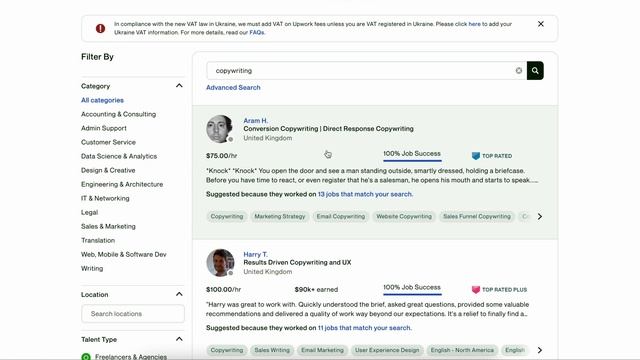Click the red alert icon in banner
The height and width of the screenshot is (360, 640).
tap(100, 29)
